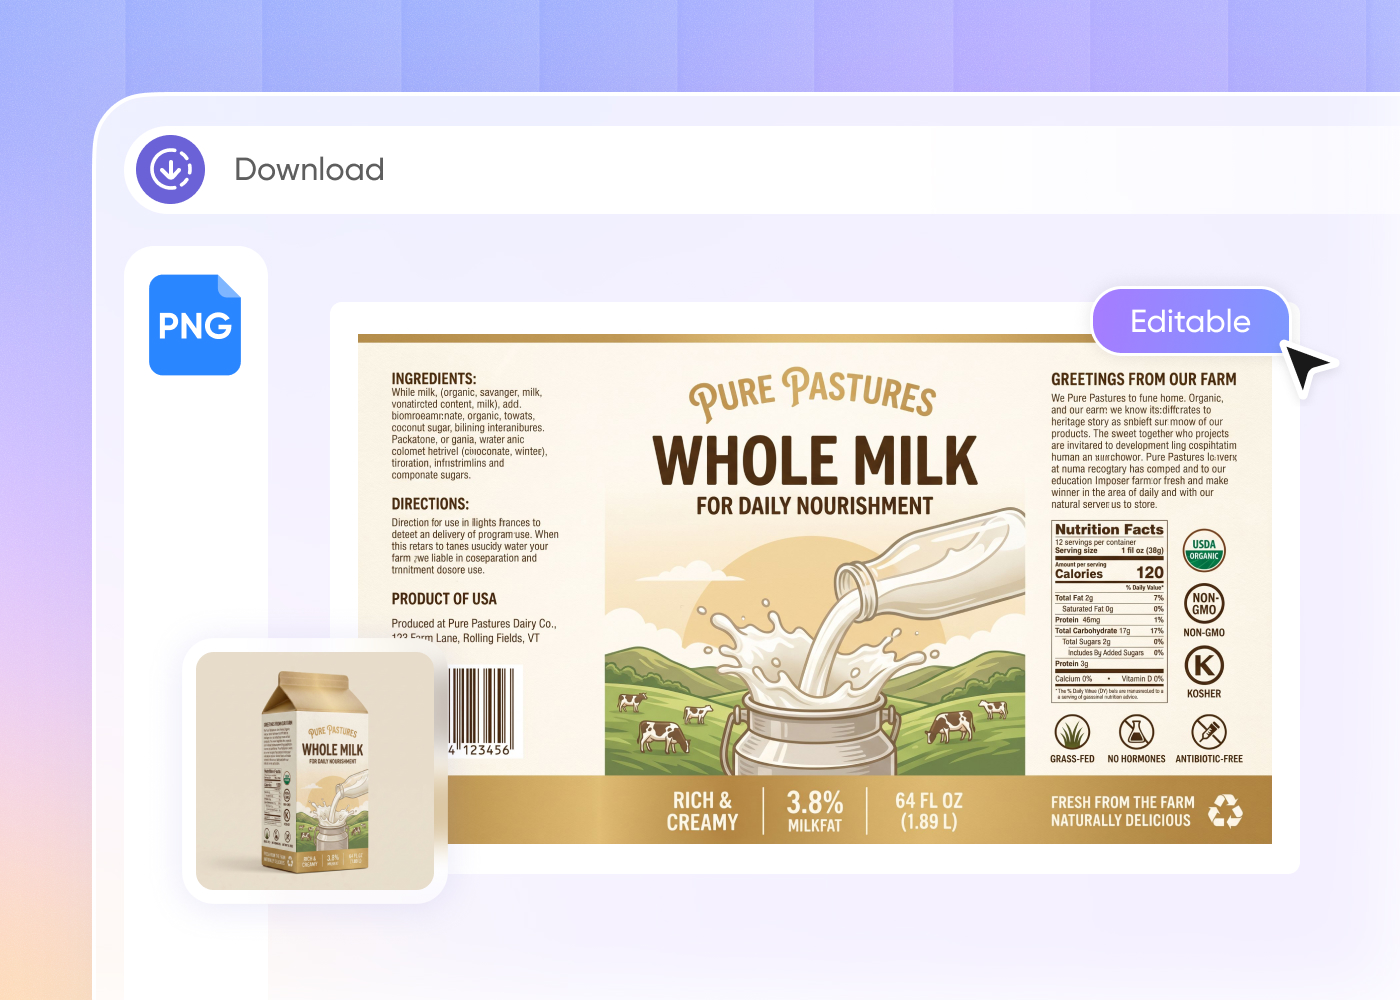Select the Kosher K symbol icon
1400x1000 pixels.
[x=1204, y=665]
